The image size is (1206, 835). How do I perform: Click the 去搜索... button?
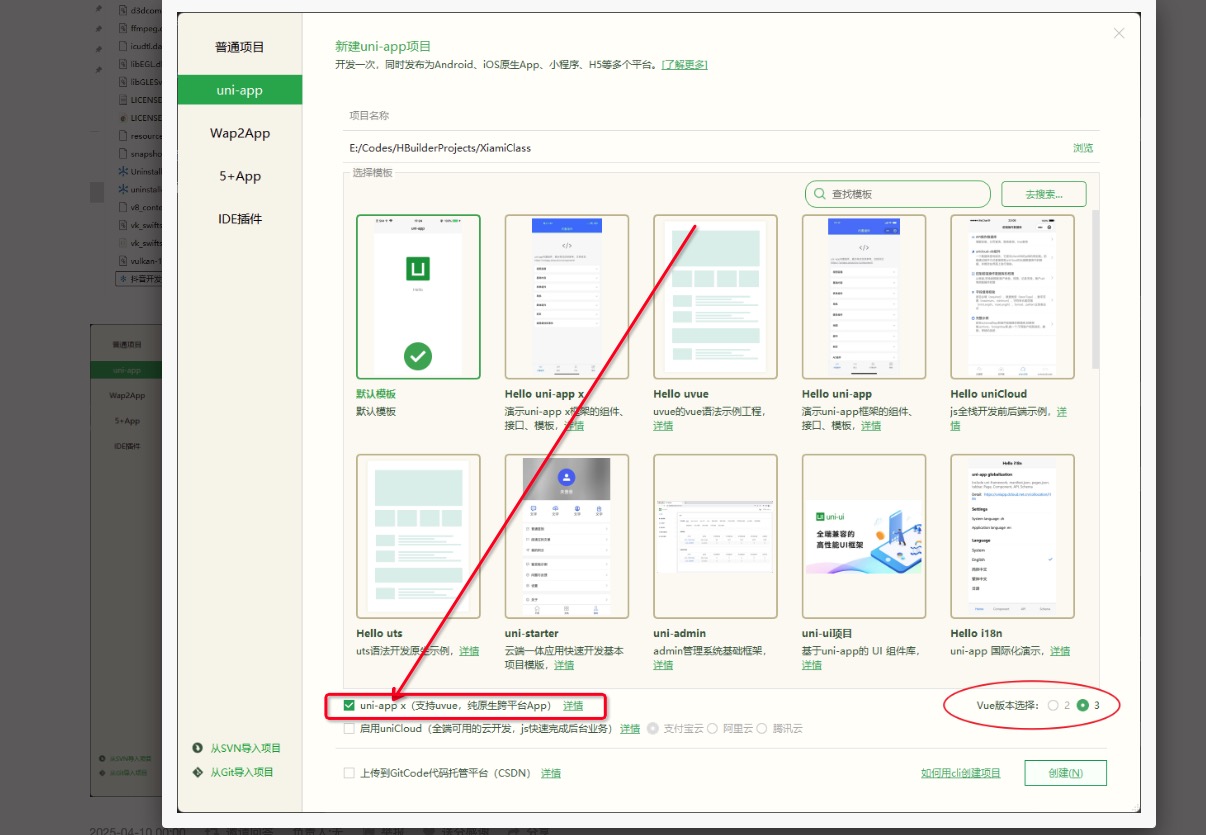tap(1043, 194)
